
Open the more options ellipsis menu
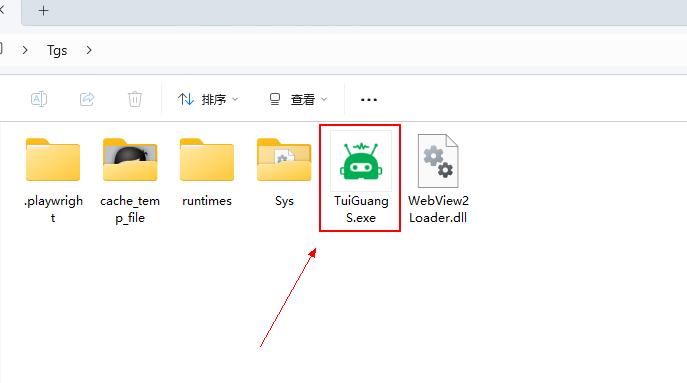point(368,100)
